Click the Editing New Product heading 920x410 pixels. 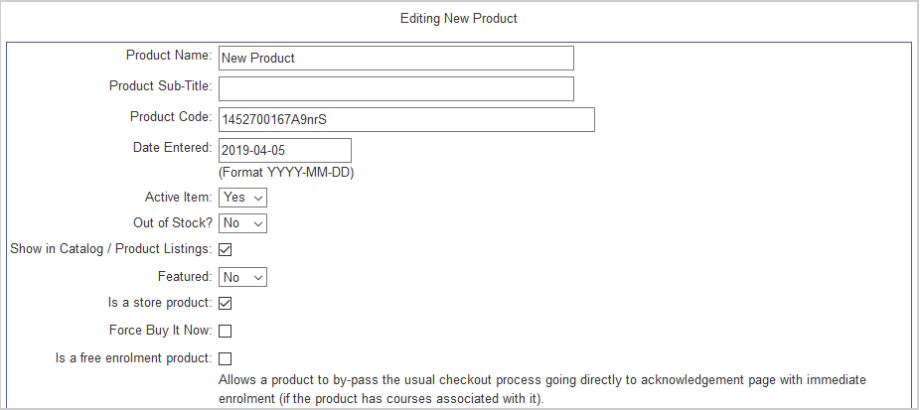[459, 19]
